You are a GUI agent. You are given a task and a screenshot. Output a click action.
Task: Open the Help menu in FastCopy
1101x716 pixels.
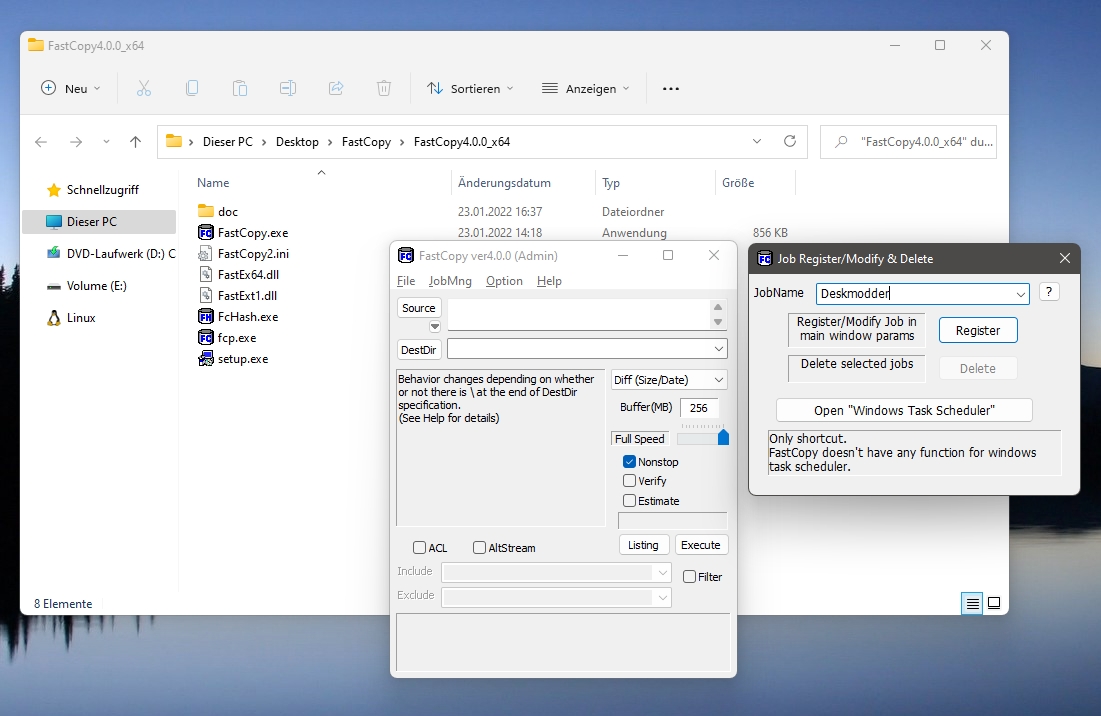pos(549,281)
